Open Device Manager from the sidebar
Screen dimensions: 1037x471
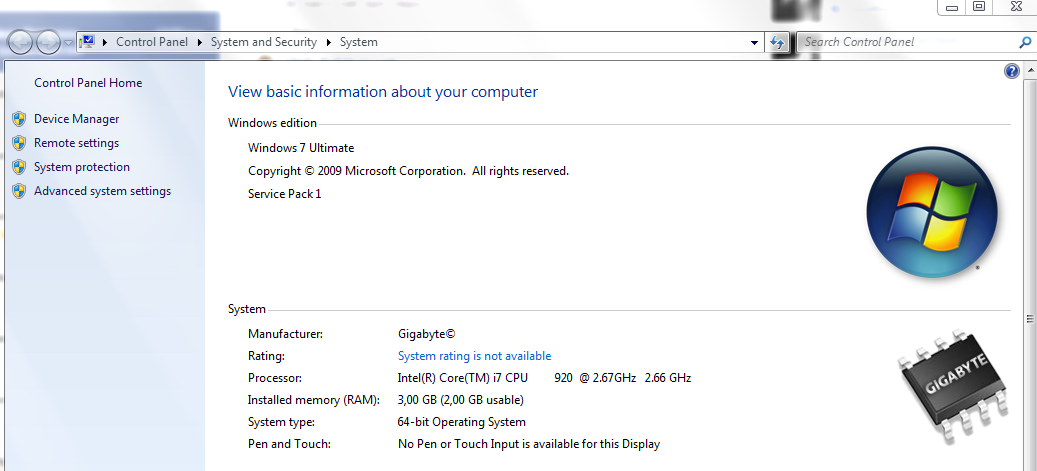77,119
